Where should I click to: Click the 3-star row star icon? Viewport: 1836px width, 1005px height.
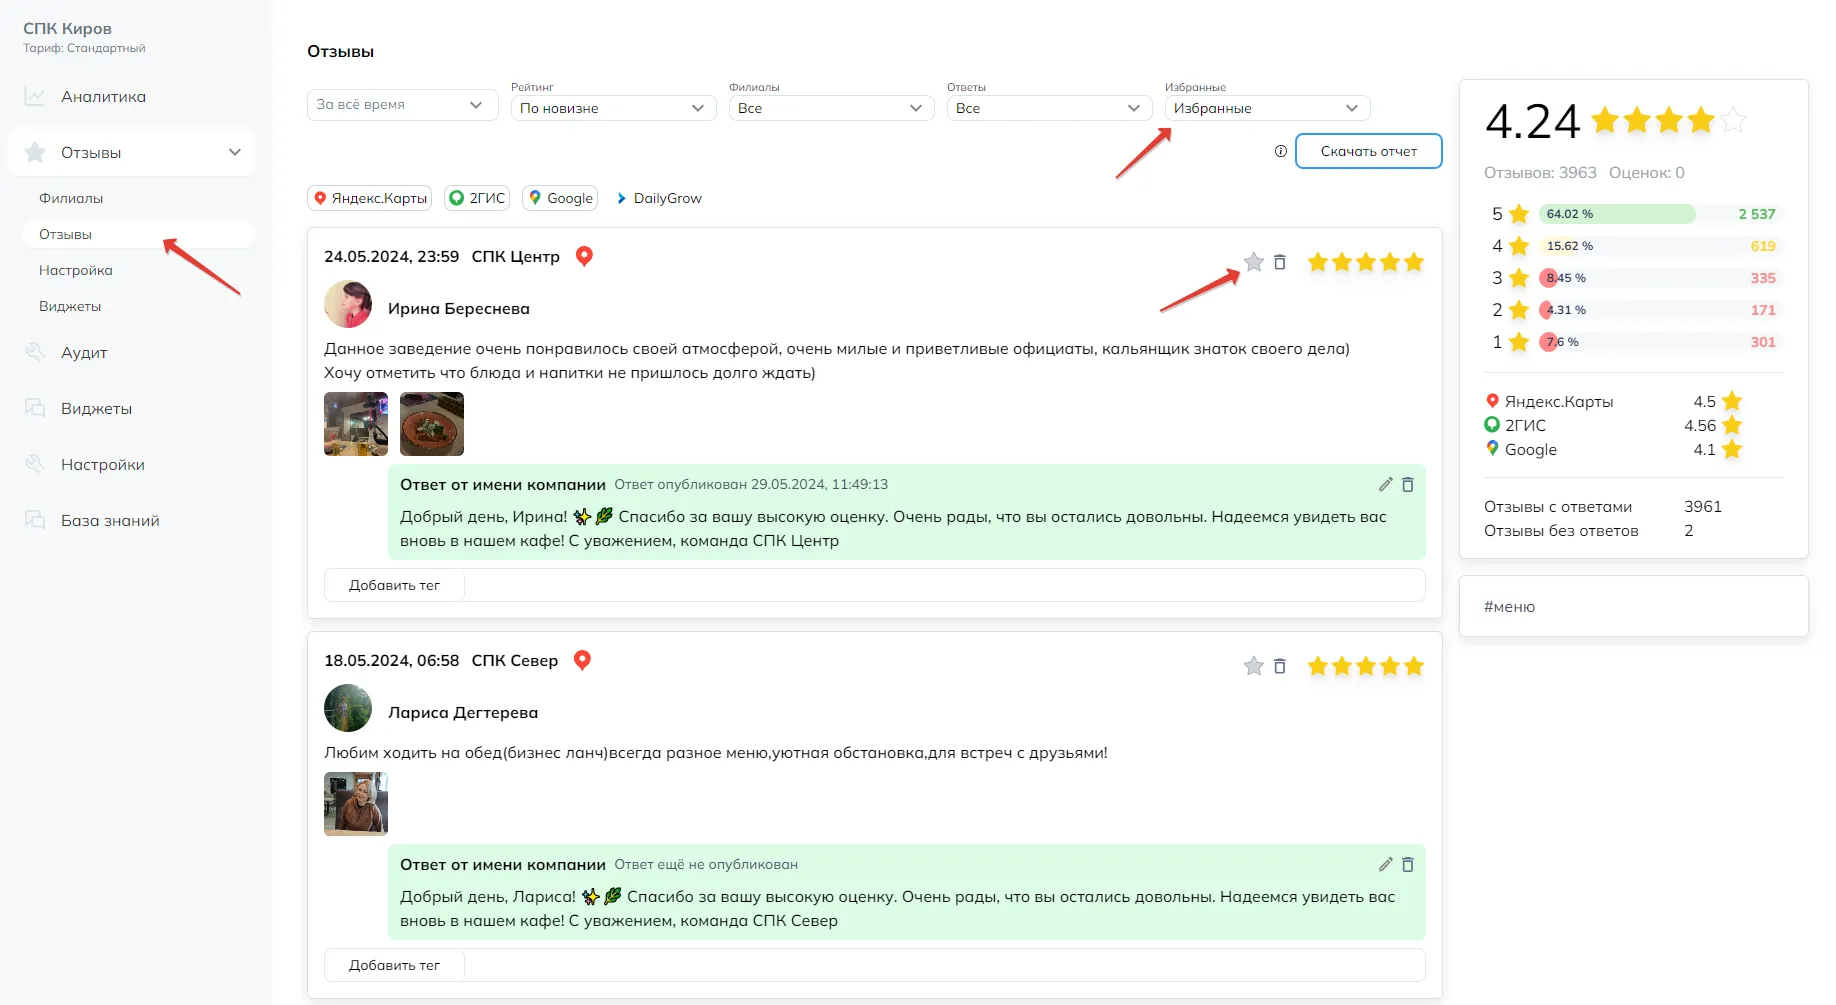[x=1519, y=278]
